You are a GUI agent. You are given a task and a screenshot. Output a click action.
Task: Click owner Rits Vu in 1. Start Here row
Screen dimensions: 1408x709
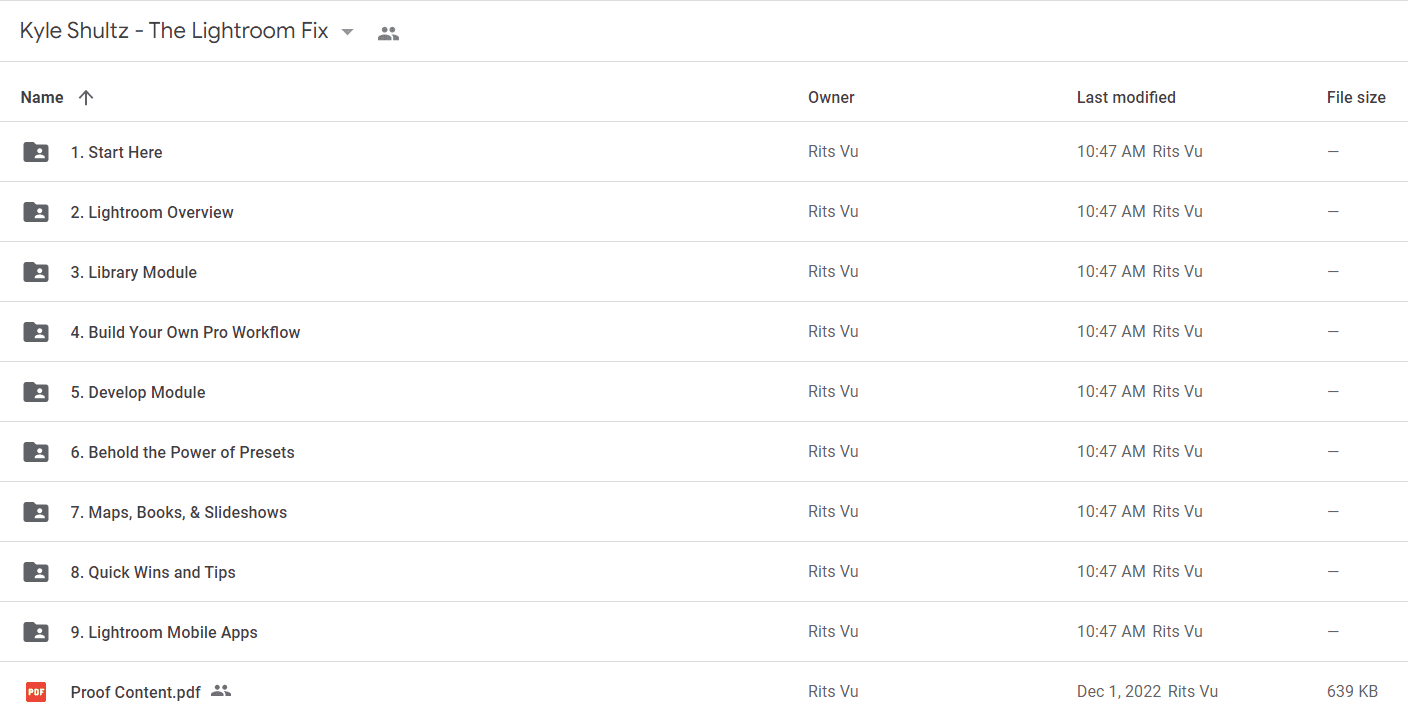(x=833, y=152)
